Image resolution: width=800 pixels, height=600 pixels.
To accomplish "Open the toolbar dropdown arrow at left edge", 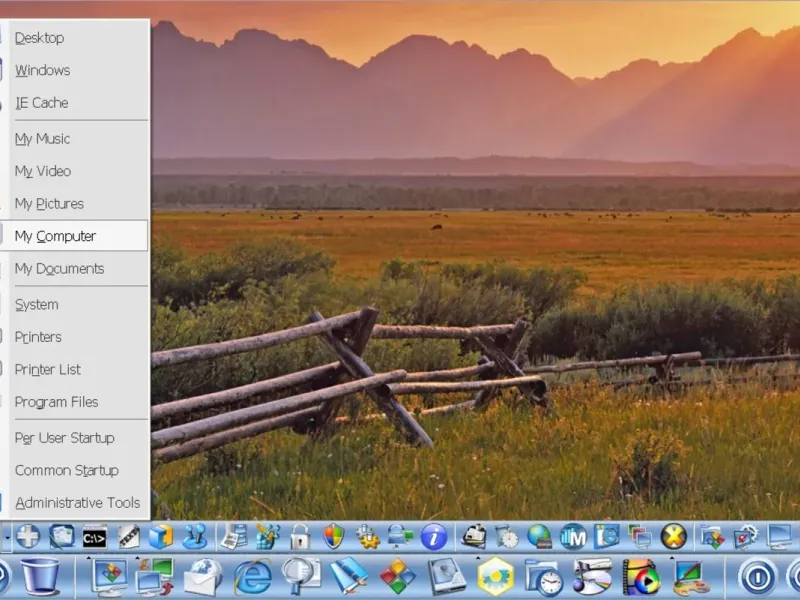I will tap(7, 537).
